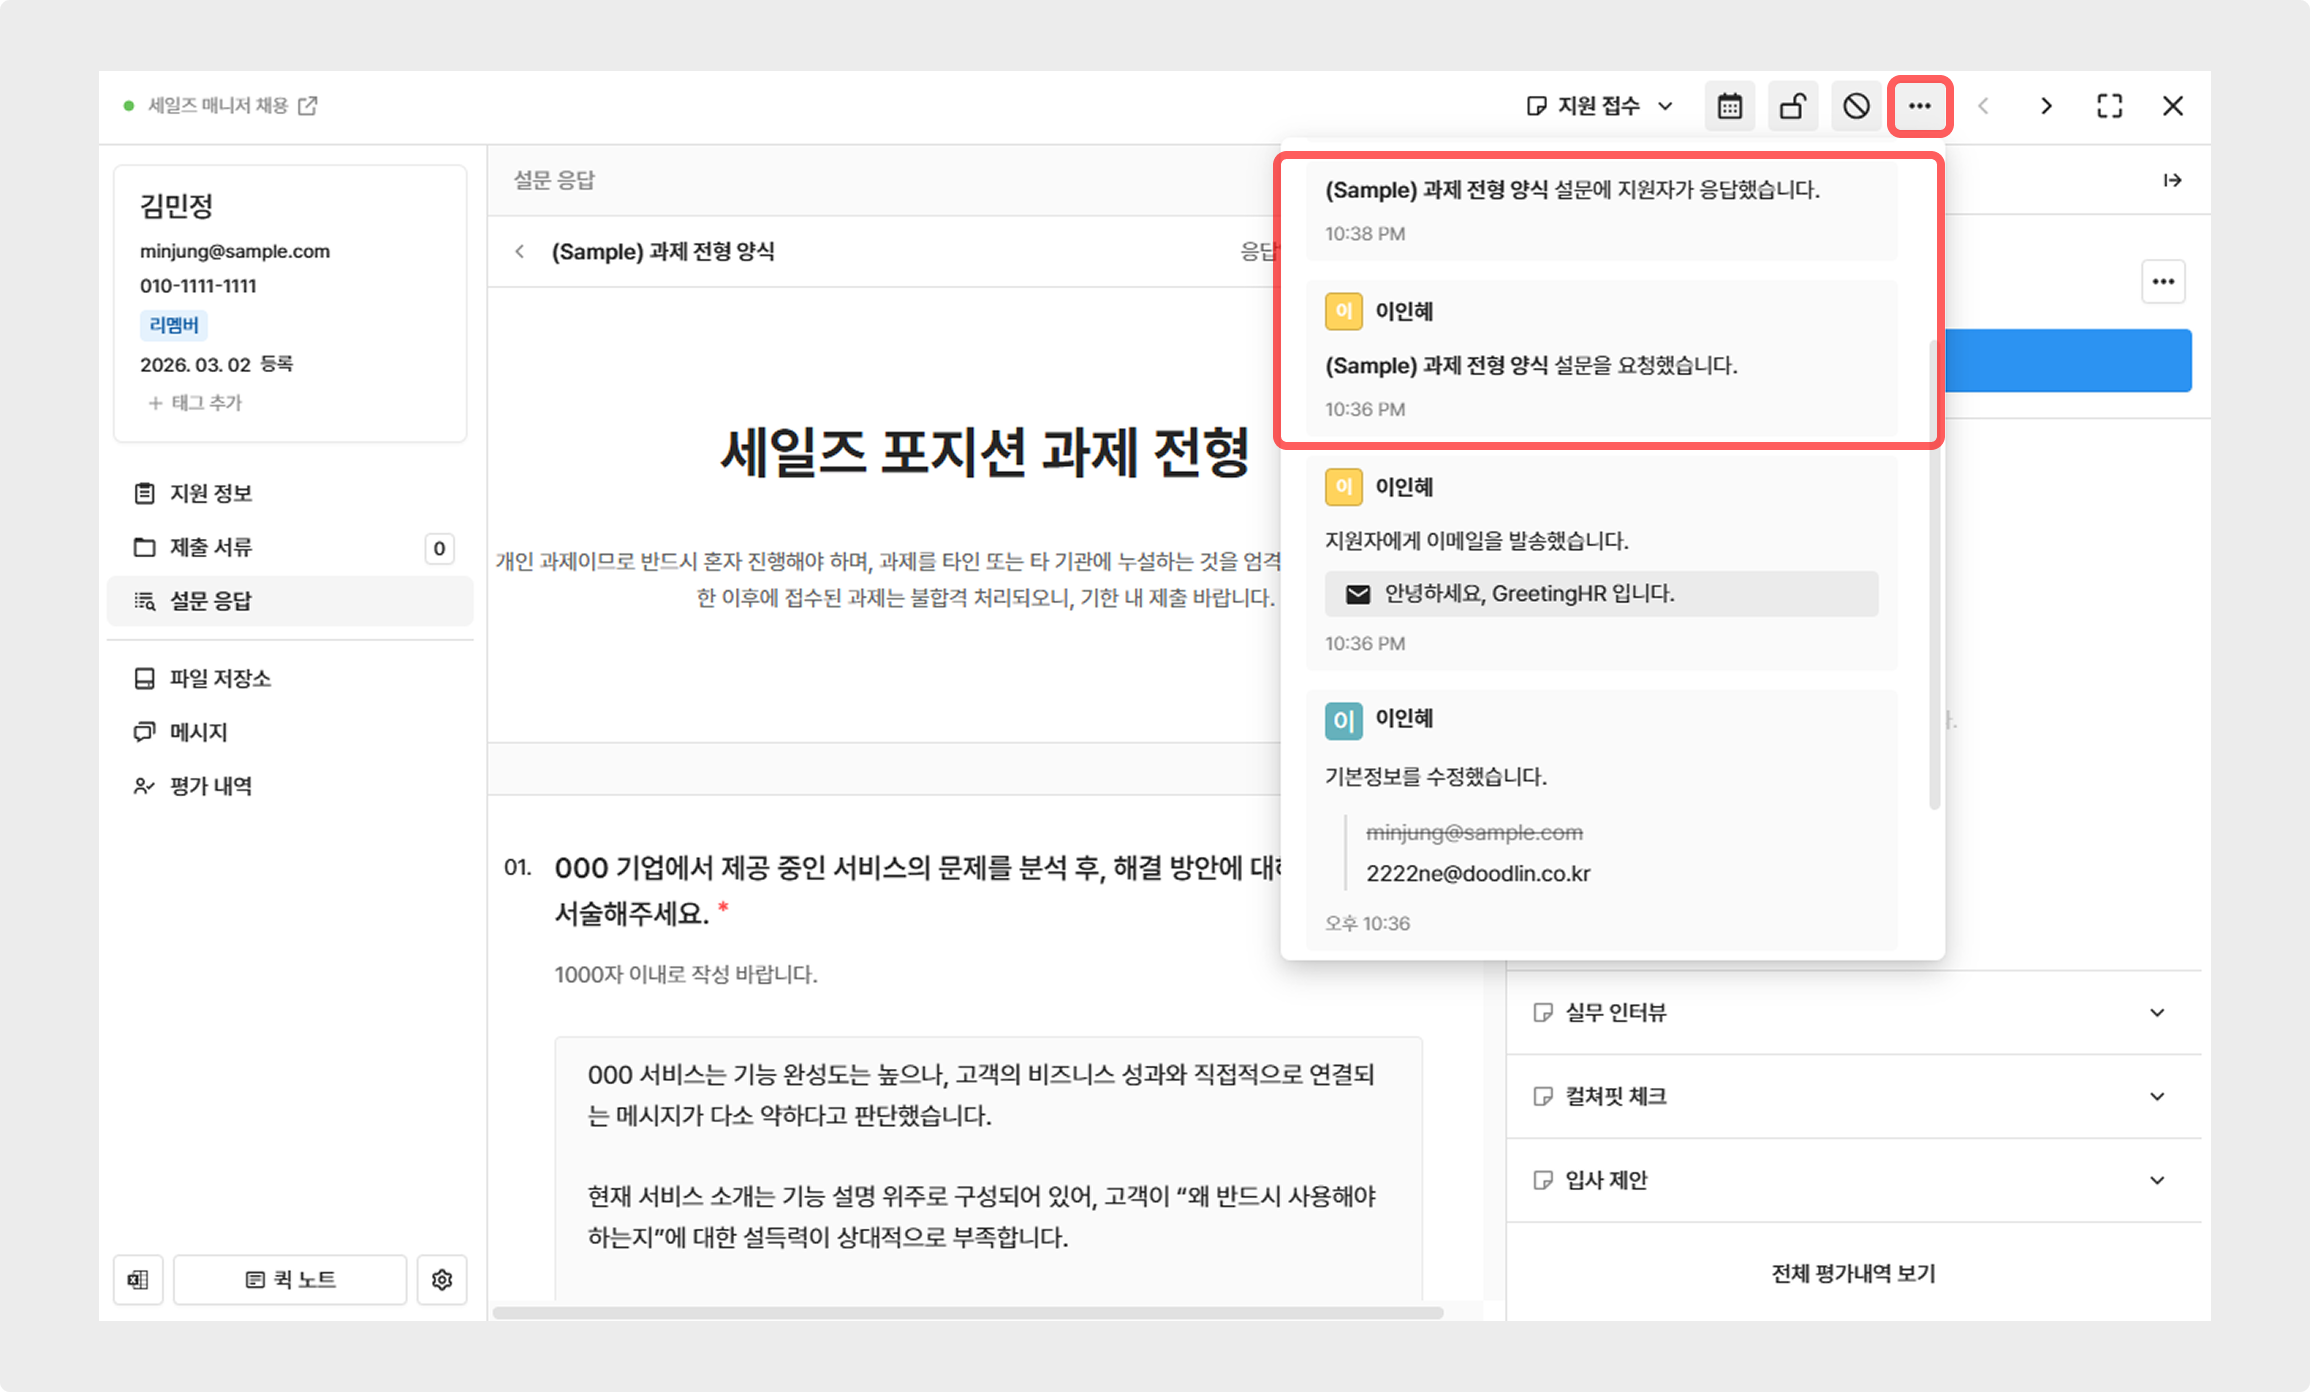Click the heading '세일즈 포지션 과제 전형'
The image size is (2310, 1392).
[985, 453]
